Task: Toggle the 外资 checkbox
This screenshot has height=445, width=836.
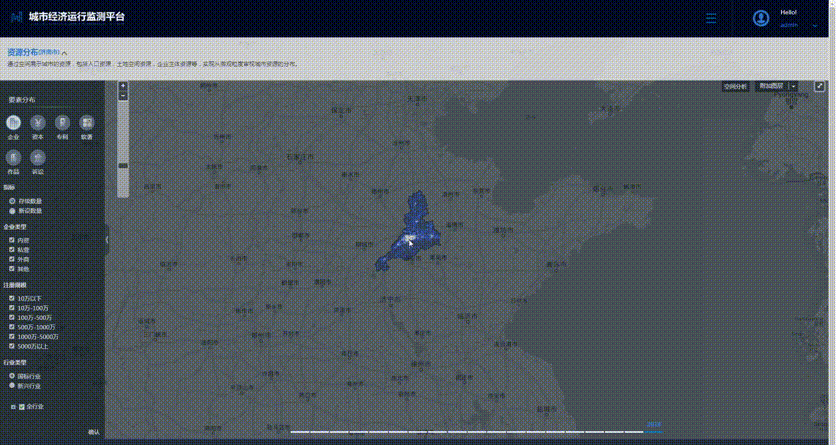Action: (12, 260)
